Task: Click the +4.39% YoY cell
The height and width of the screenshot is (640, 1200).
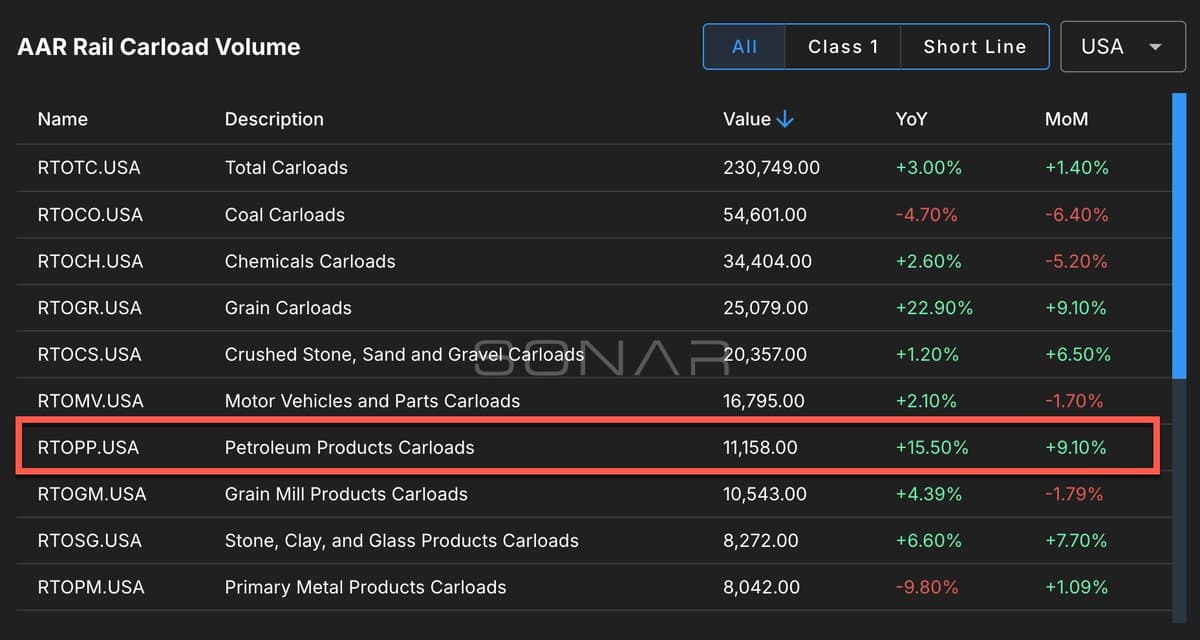Action: tap(929, 494)
